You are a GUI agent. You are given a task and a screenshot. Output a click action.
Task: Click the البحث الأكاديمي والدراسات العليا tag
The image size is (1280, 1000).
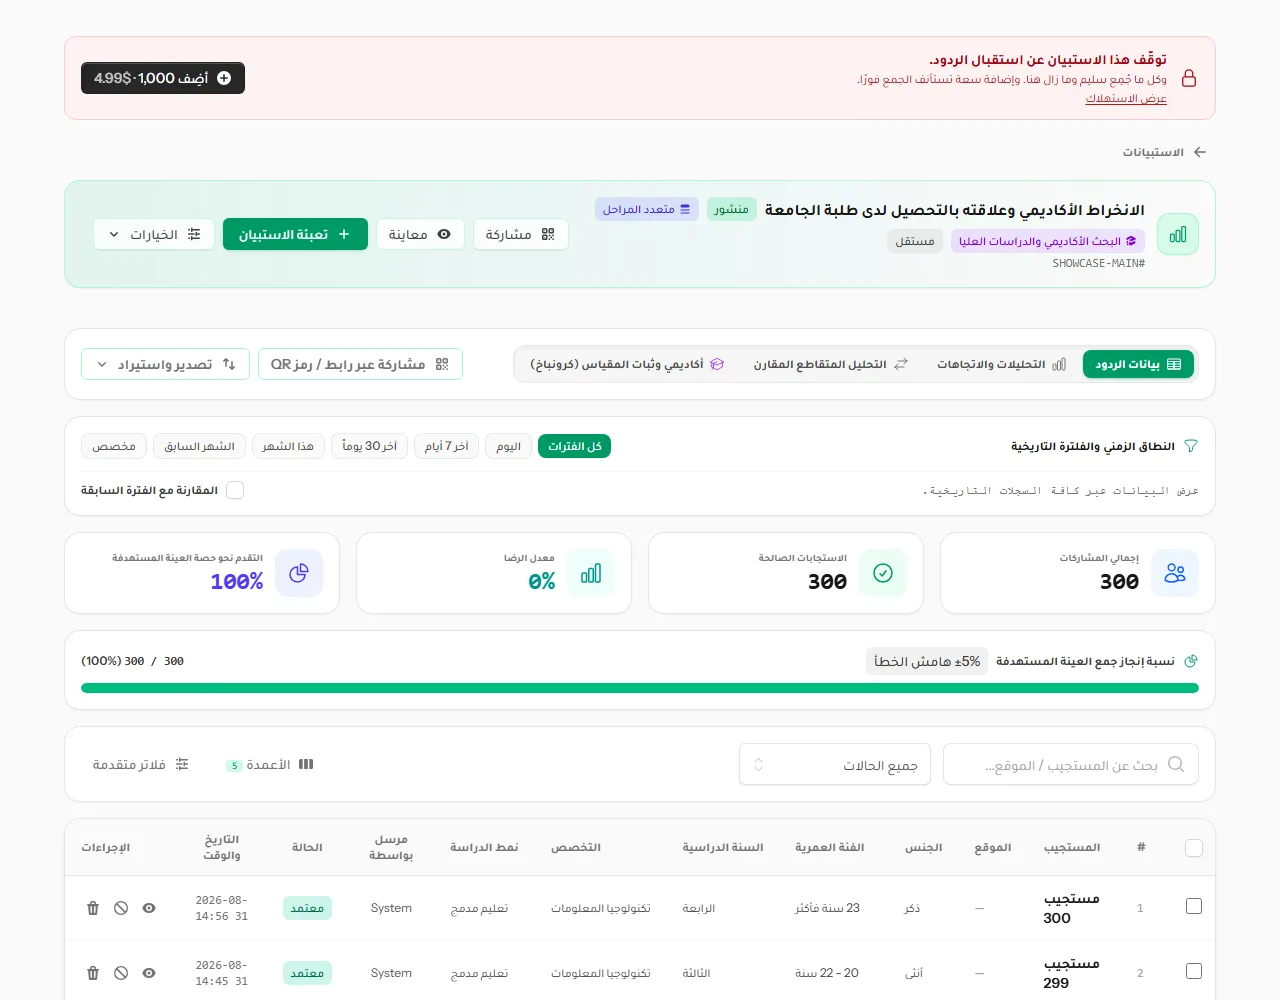click(1048, 241)
